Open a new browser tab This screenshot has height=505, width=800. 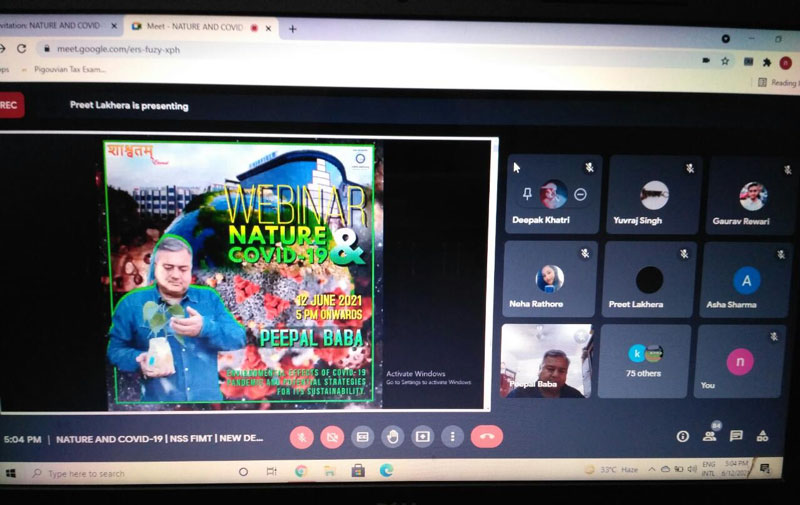click(292, 29)
